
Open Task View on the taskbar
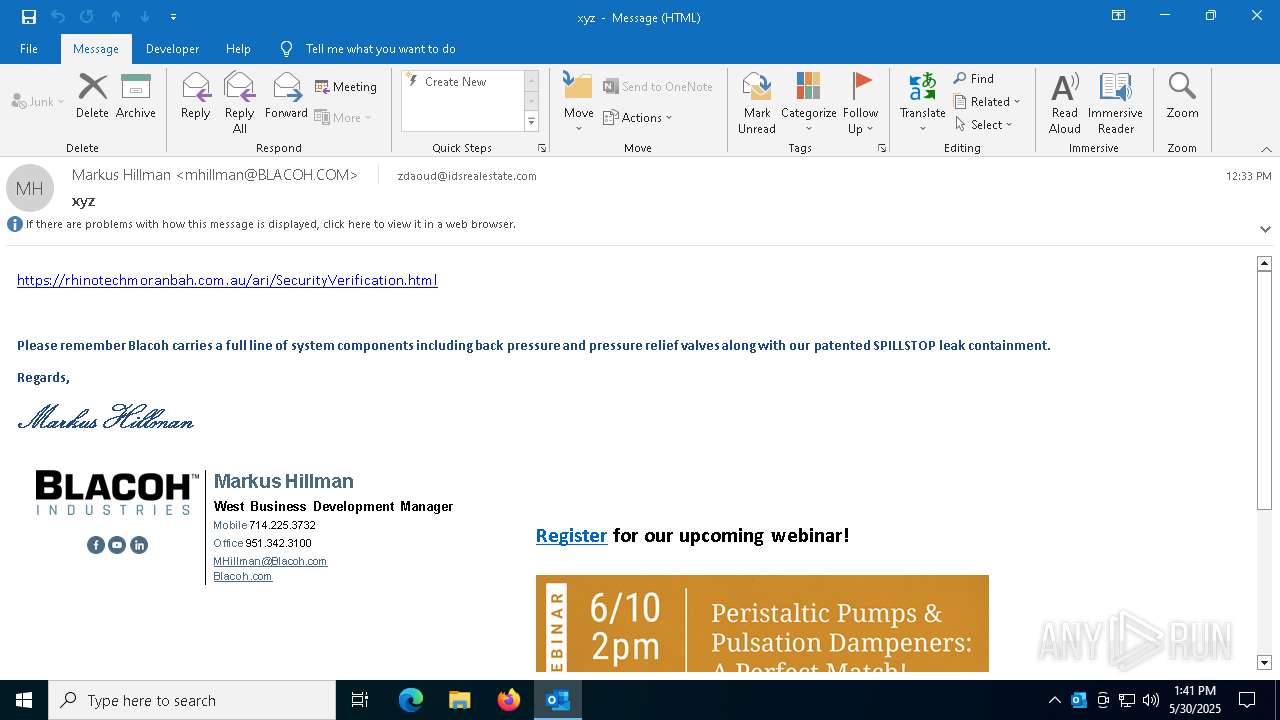360,700
